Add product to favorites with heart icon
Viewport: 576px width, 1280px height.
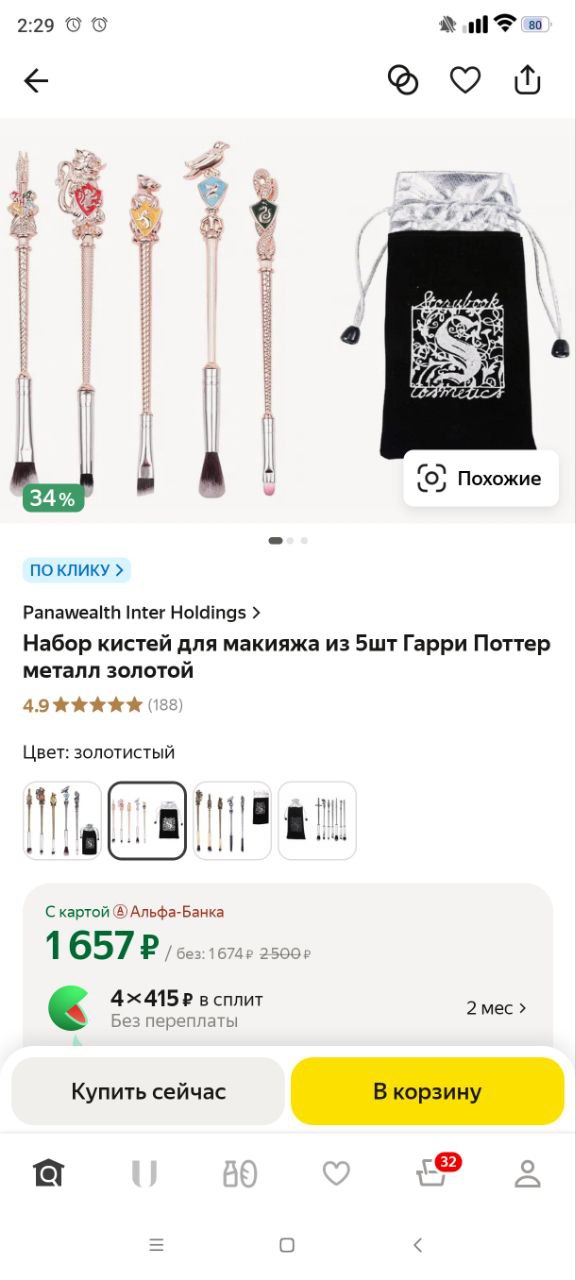(465, 80)
